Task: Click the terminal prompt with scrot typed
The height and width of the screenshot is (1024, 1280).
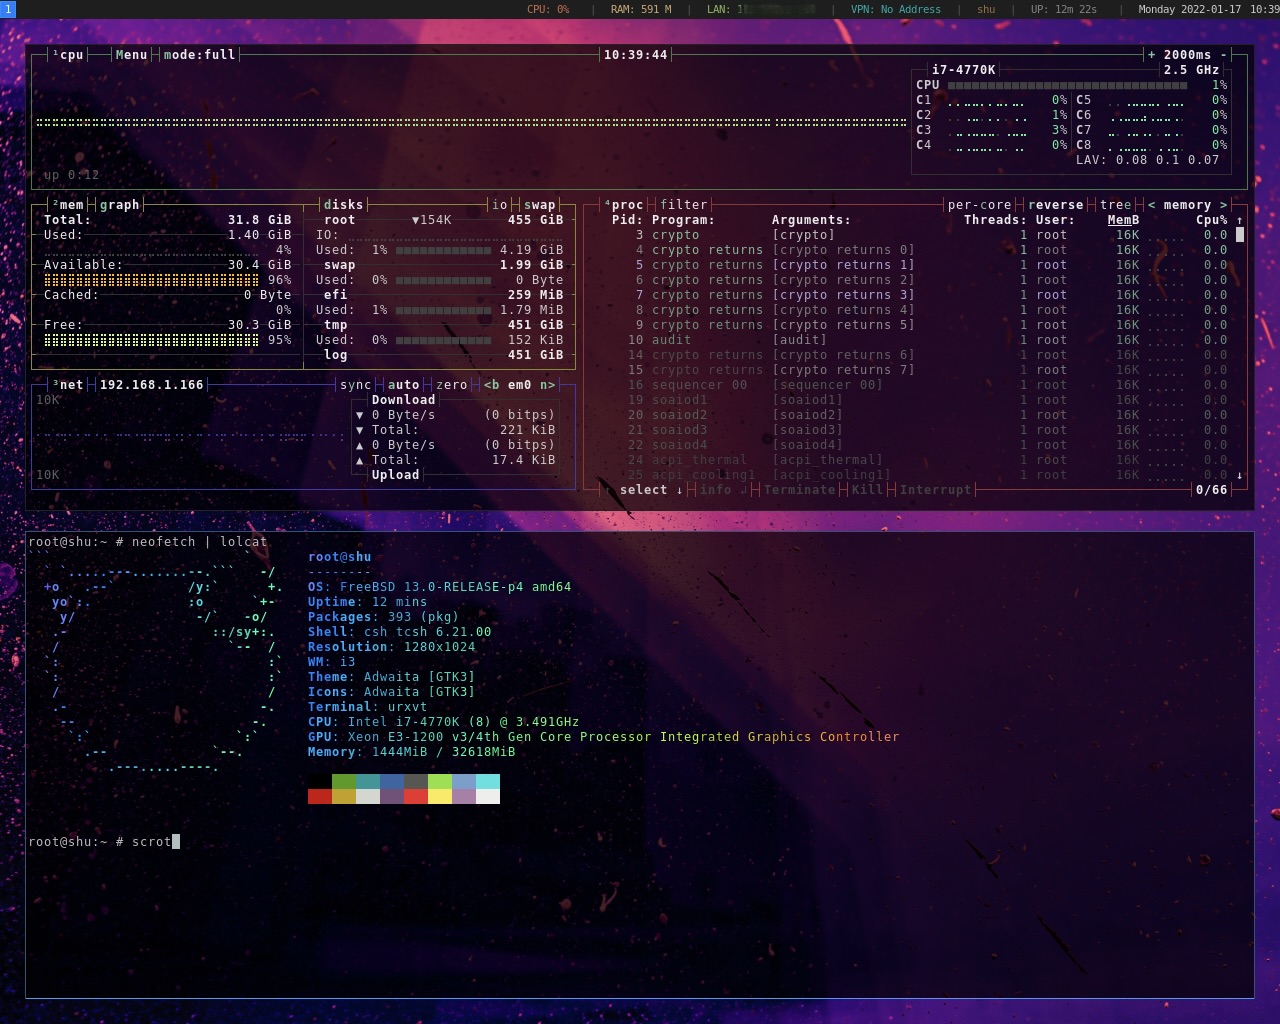Action: pyautogui.click(x=104, y=842)
